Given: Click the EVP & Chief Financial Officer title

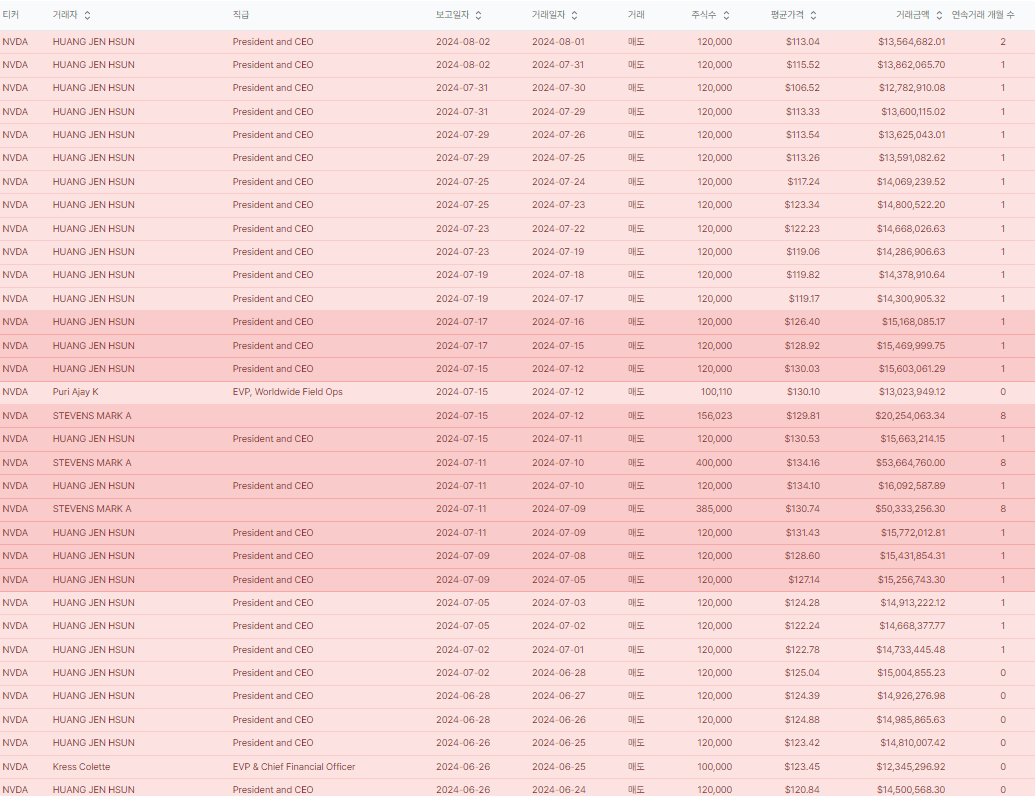Looking at the screenshot, I should (x=294, y=767).
